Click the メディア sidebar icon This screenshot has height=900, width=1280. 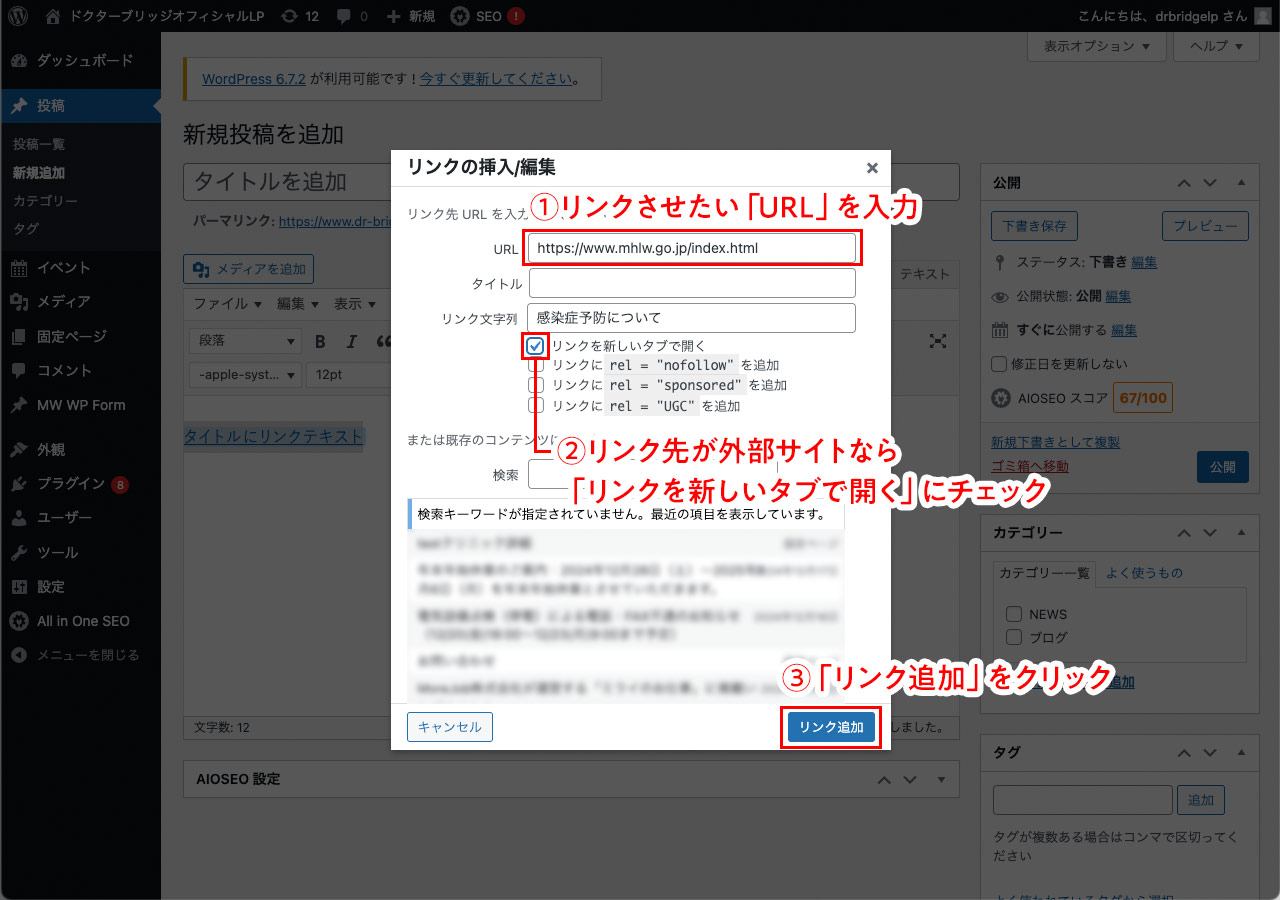tap(19, 301)
